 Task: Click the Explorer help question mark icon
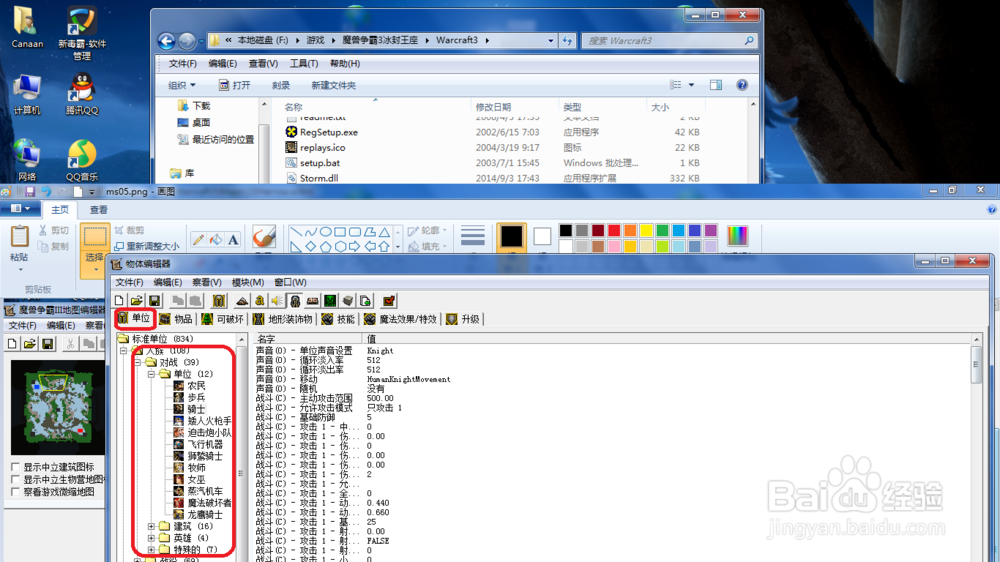(742, 85)
